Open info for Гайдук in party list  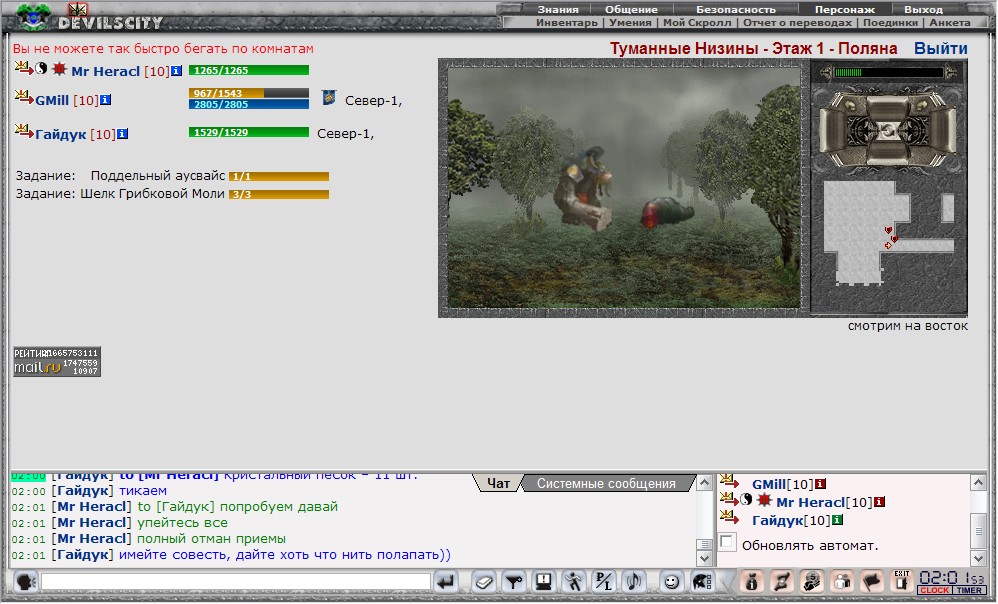tap(122, 134)
